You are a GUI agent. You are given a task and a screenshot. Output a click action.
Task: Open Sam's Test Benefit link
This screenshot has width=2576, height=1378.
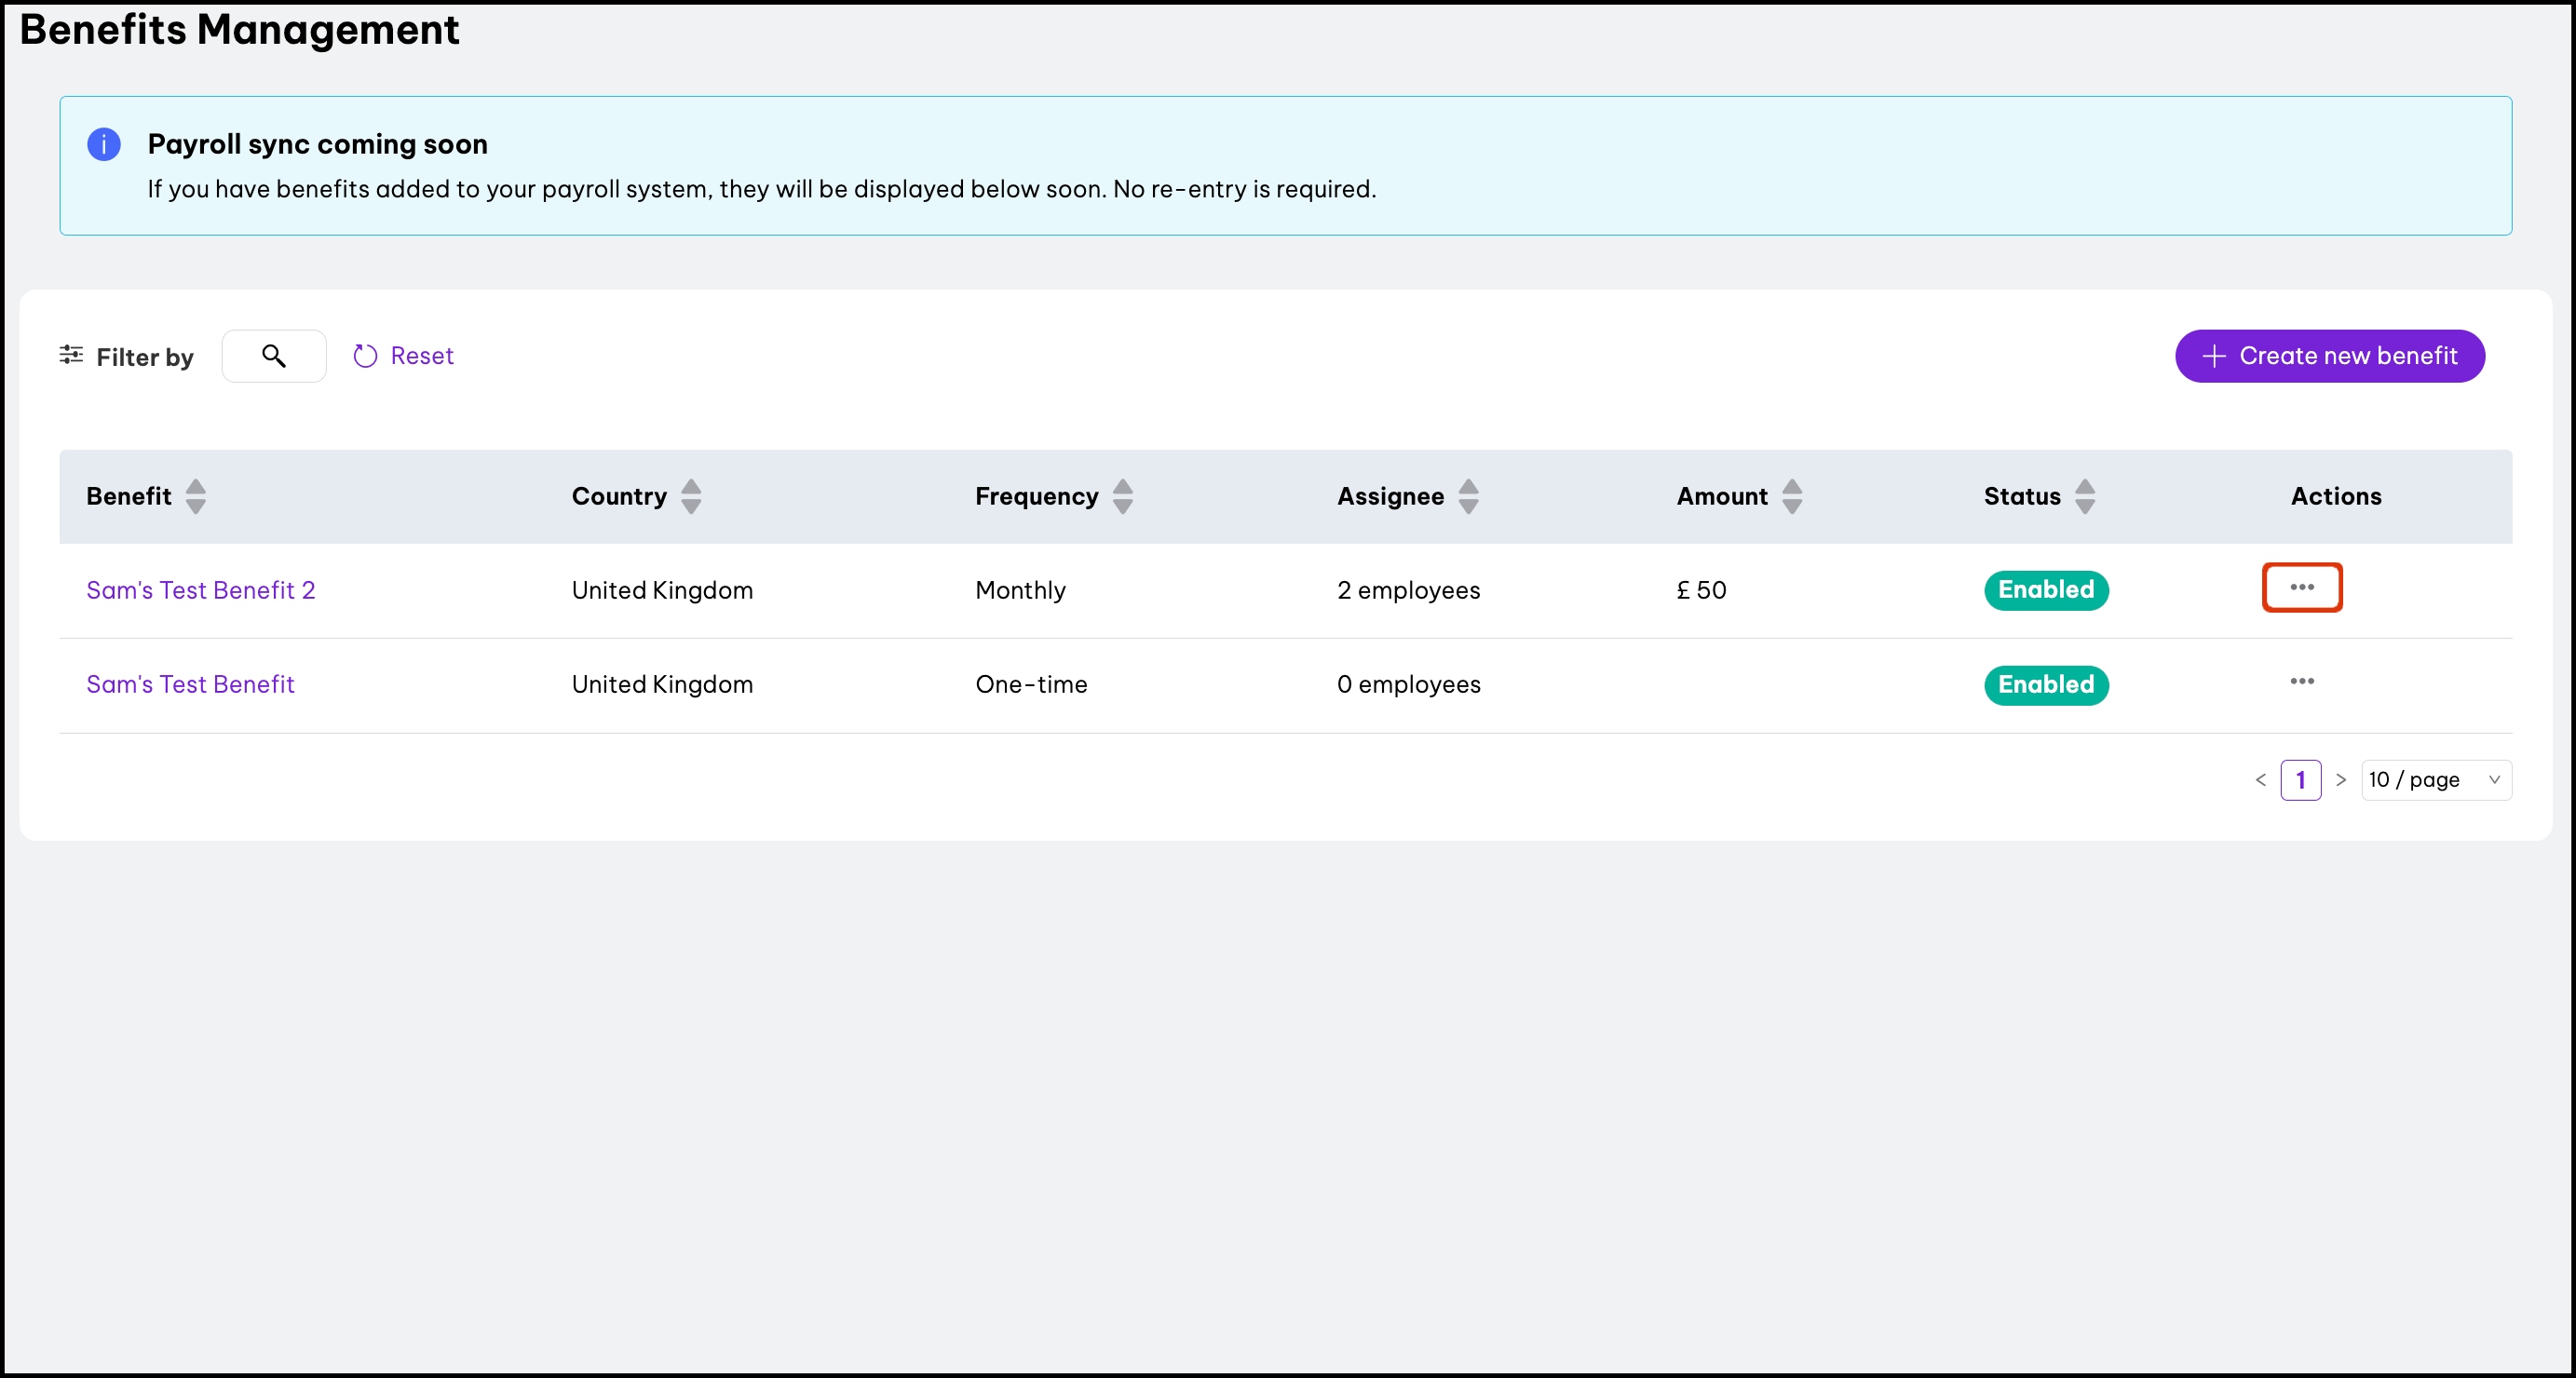[x=190, y=685]
